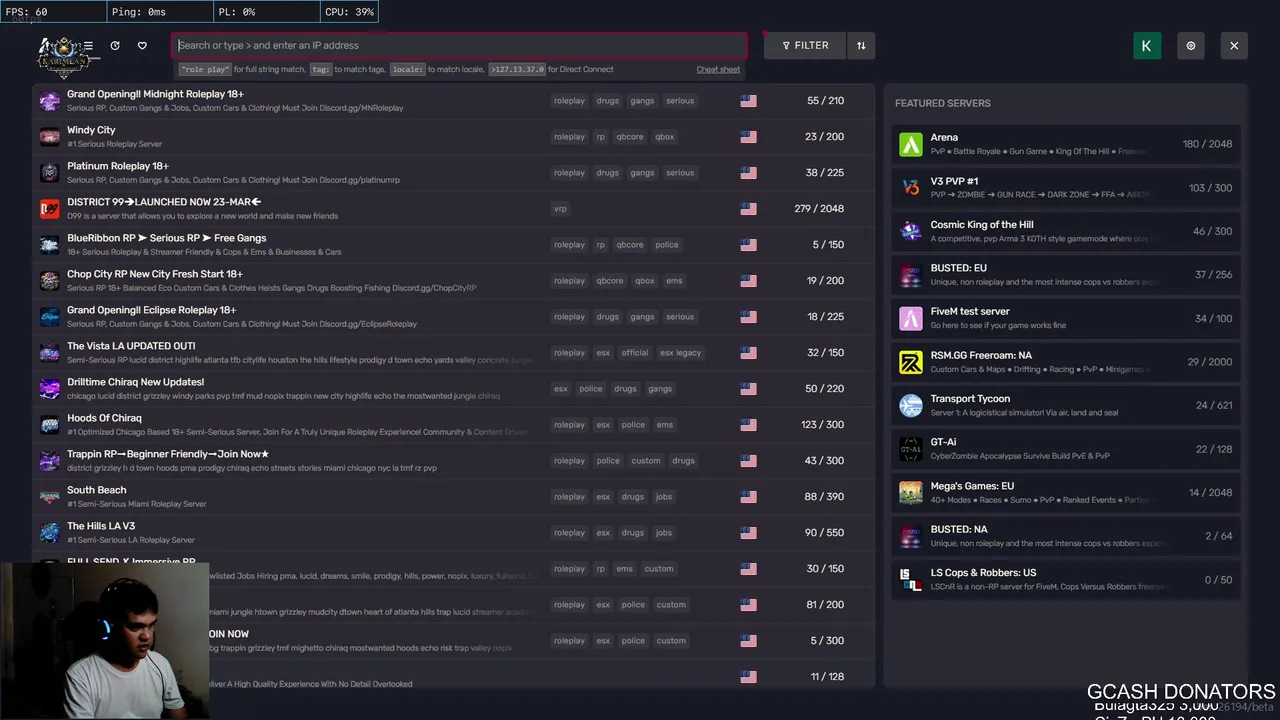Viewport: 1280px width, 720px height.
Task: Click US flag on The Hills LA V3 row
Action: tap(748, 533)
